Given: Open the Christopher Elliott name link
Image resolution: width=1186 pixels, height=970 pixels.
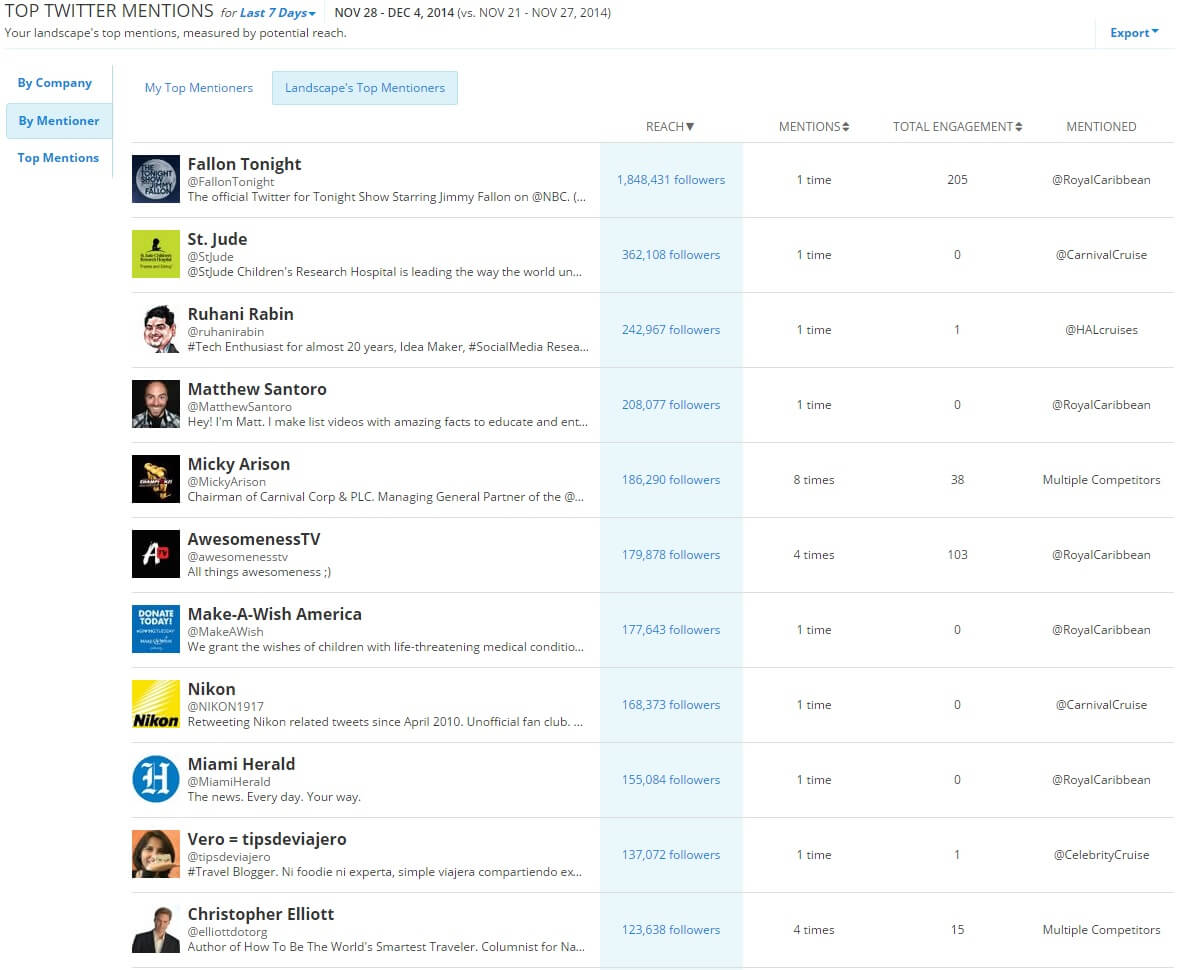Looking at the screenshot, I should 261,913.
